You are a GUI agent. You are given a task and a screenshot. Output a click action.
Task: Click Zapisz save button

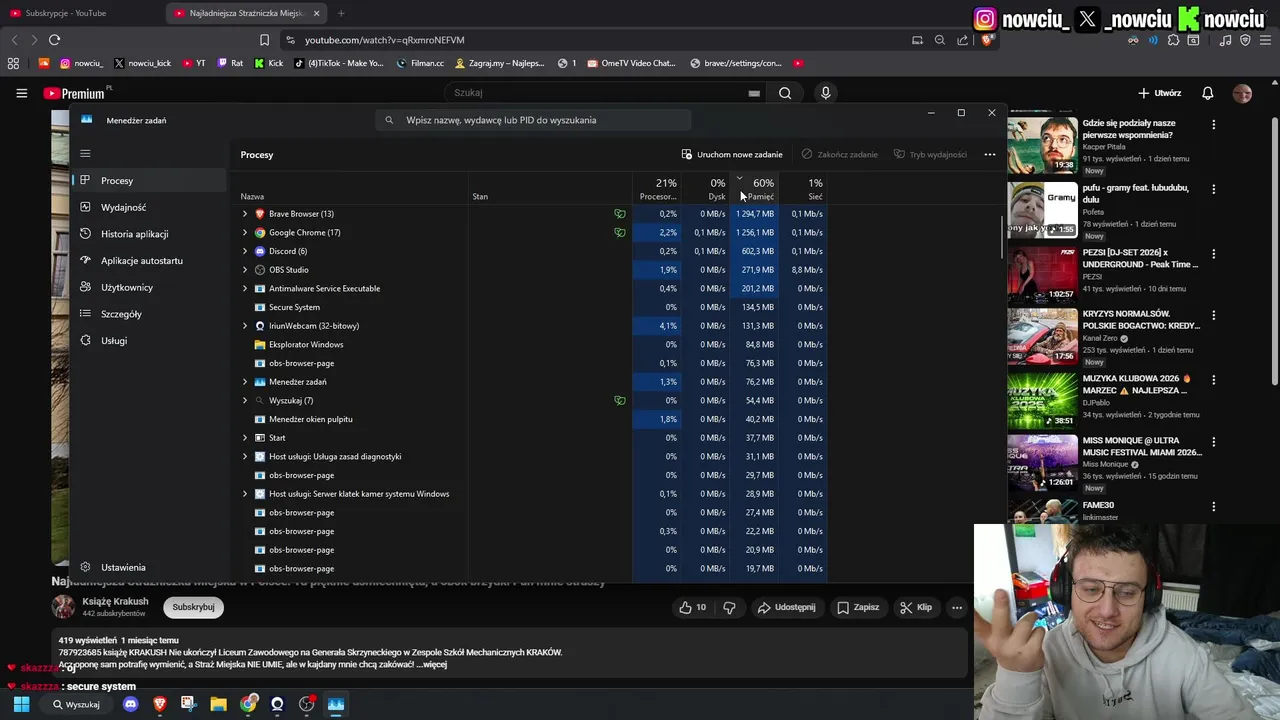(x=858, y=607)
